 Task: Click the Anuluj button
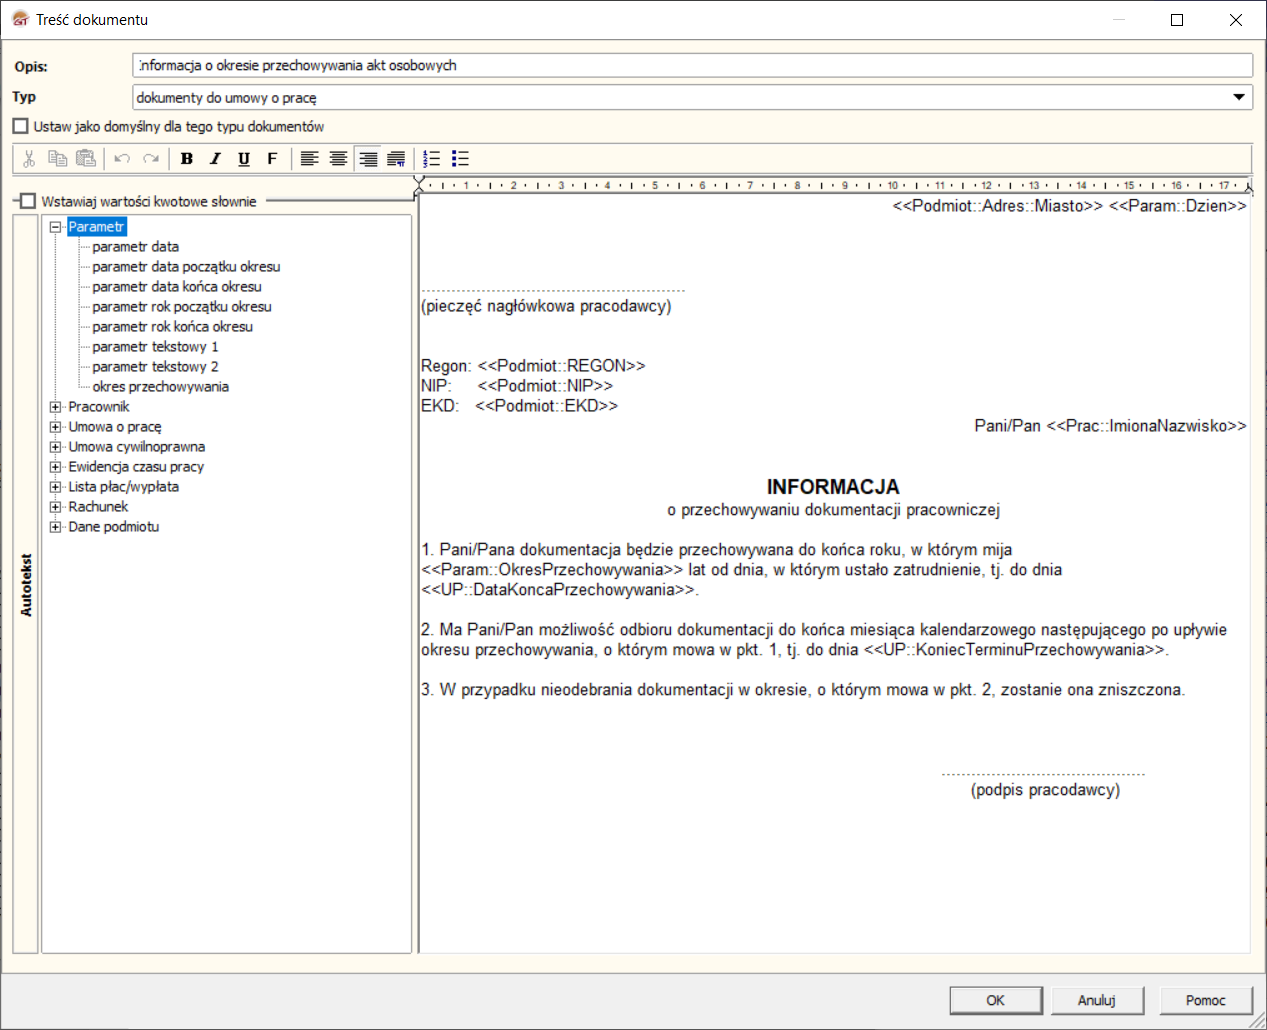coord(1096,1000)
